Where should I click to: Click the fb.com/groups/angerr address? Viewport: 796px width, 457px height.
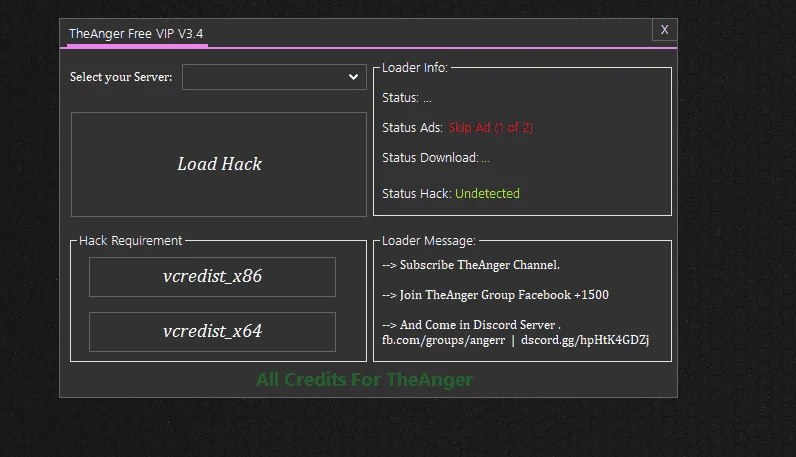443,340
